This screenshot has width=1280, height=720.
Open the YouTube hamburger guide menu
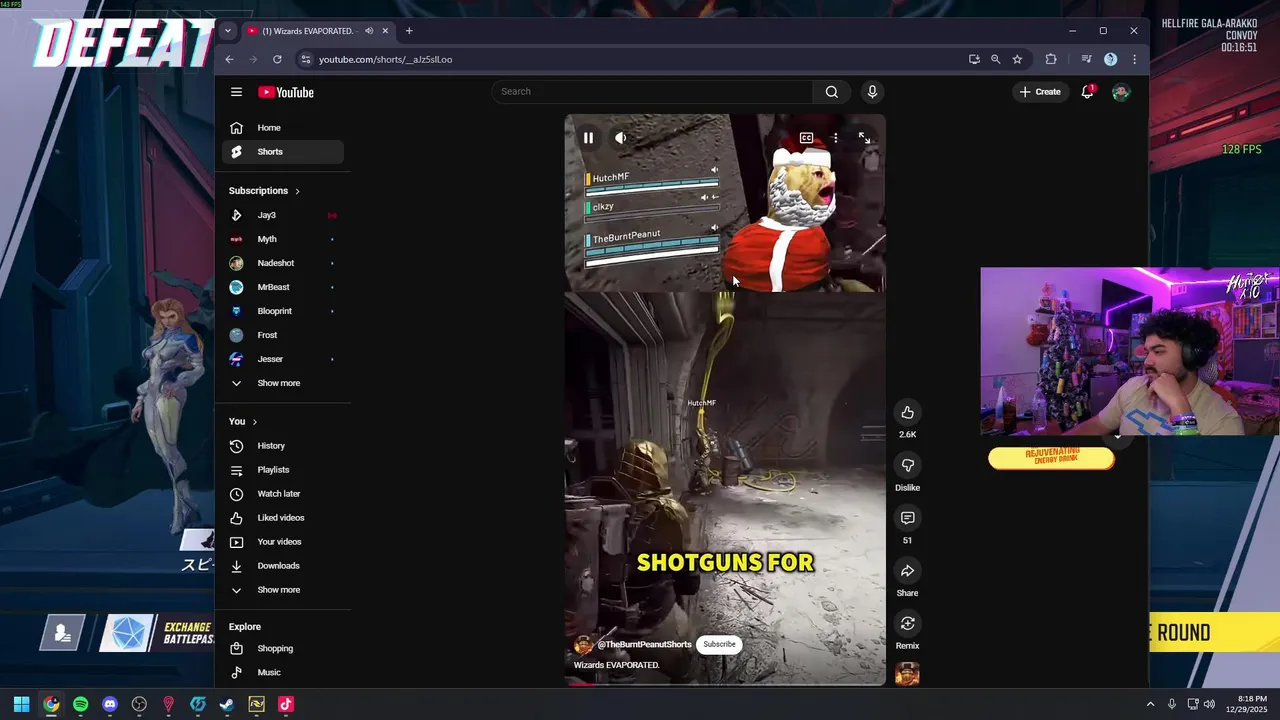(236, 92)
